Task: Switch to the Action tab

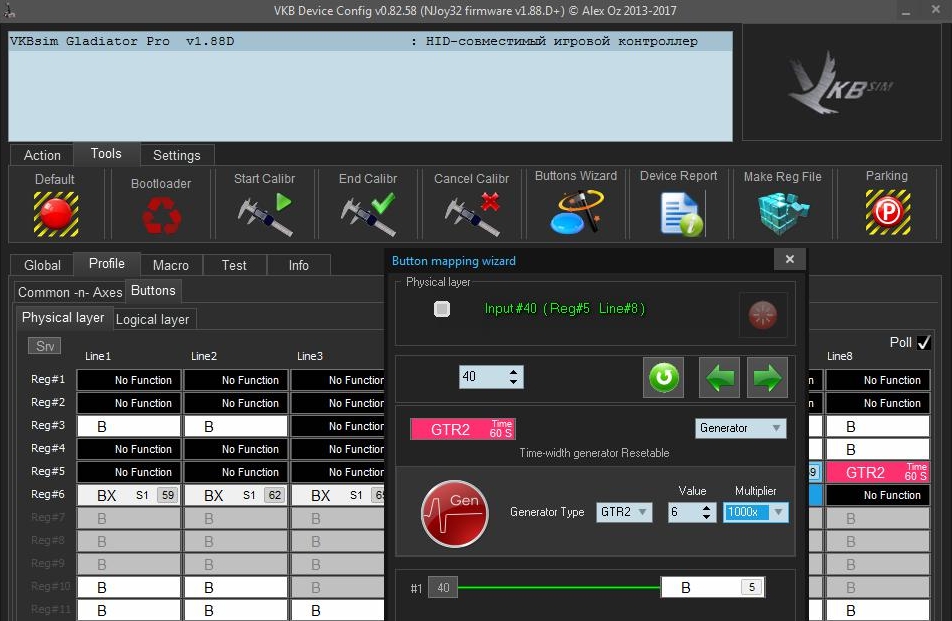Action: point(42,155)
